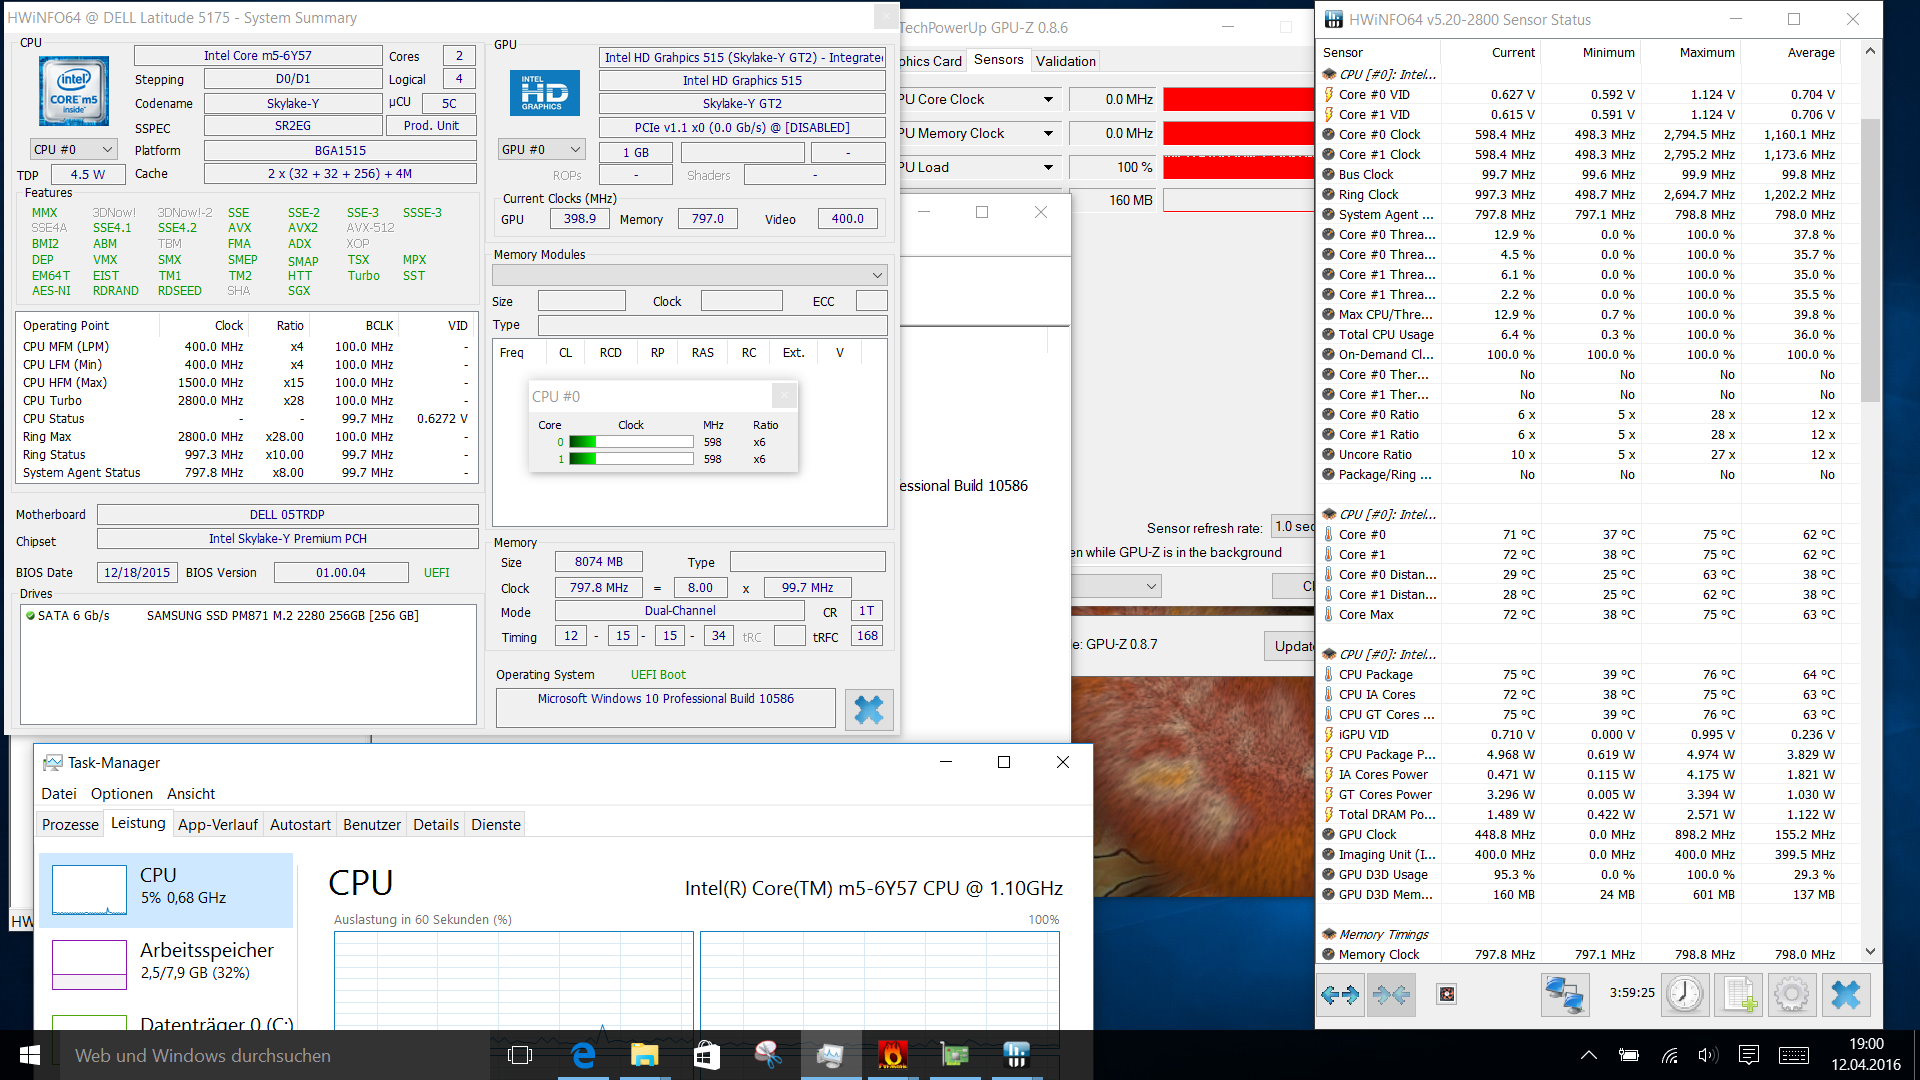1920x1080 pixels.
Task: Click the collapse columns arrows icon
Action: 1391,994
